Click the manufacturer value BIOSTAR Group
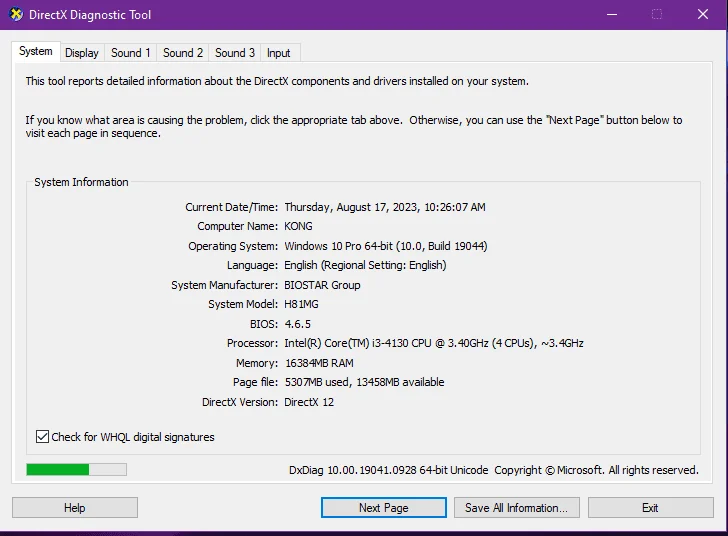Viewport: 728px width, 536px height. click(322, 285)
